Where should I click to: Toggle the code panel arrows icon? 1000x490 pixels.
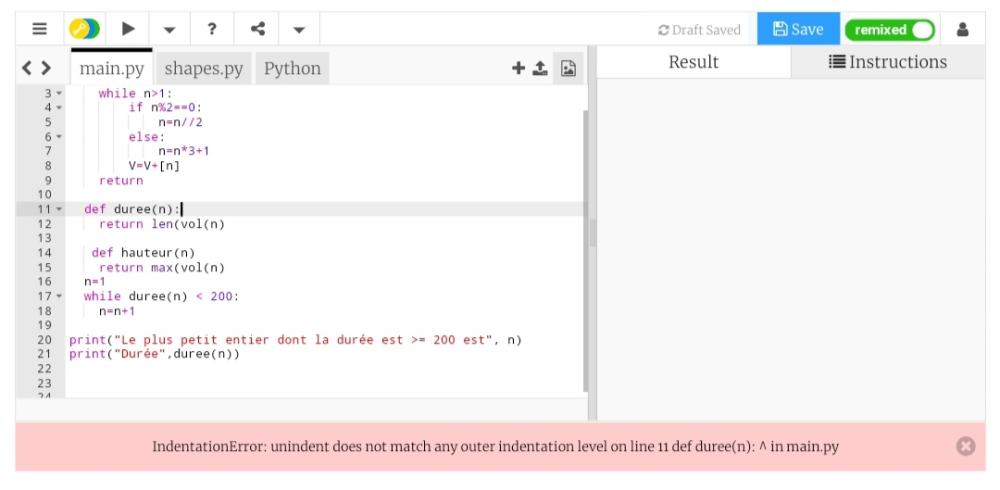[36, 68]
